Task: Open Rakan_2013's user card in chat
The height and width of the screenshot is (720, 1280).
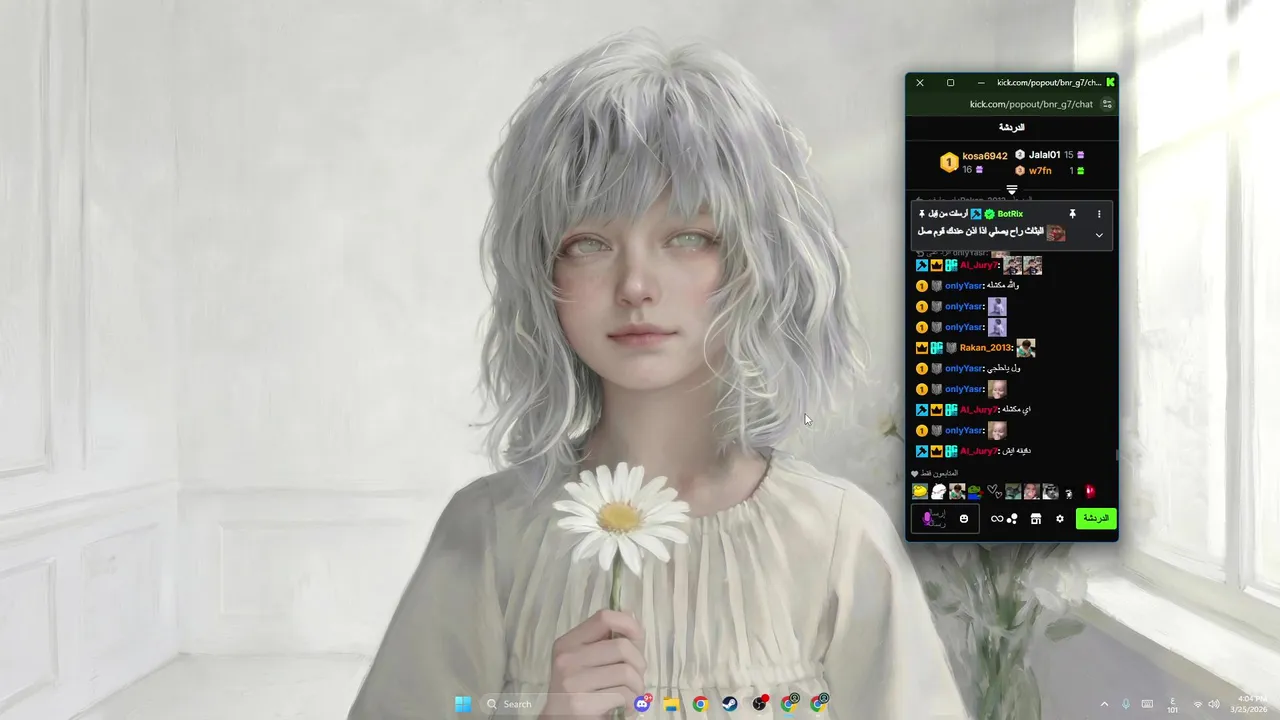Action: pyautogui.click(x=986, y=348)
